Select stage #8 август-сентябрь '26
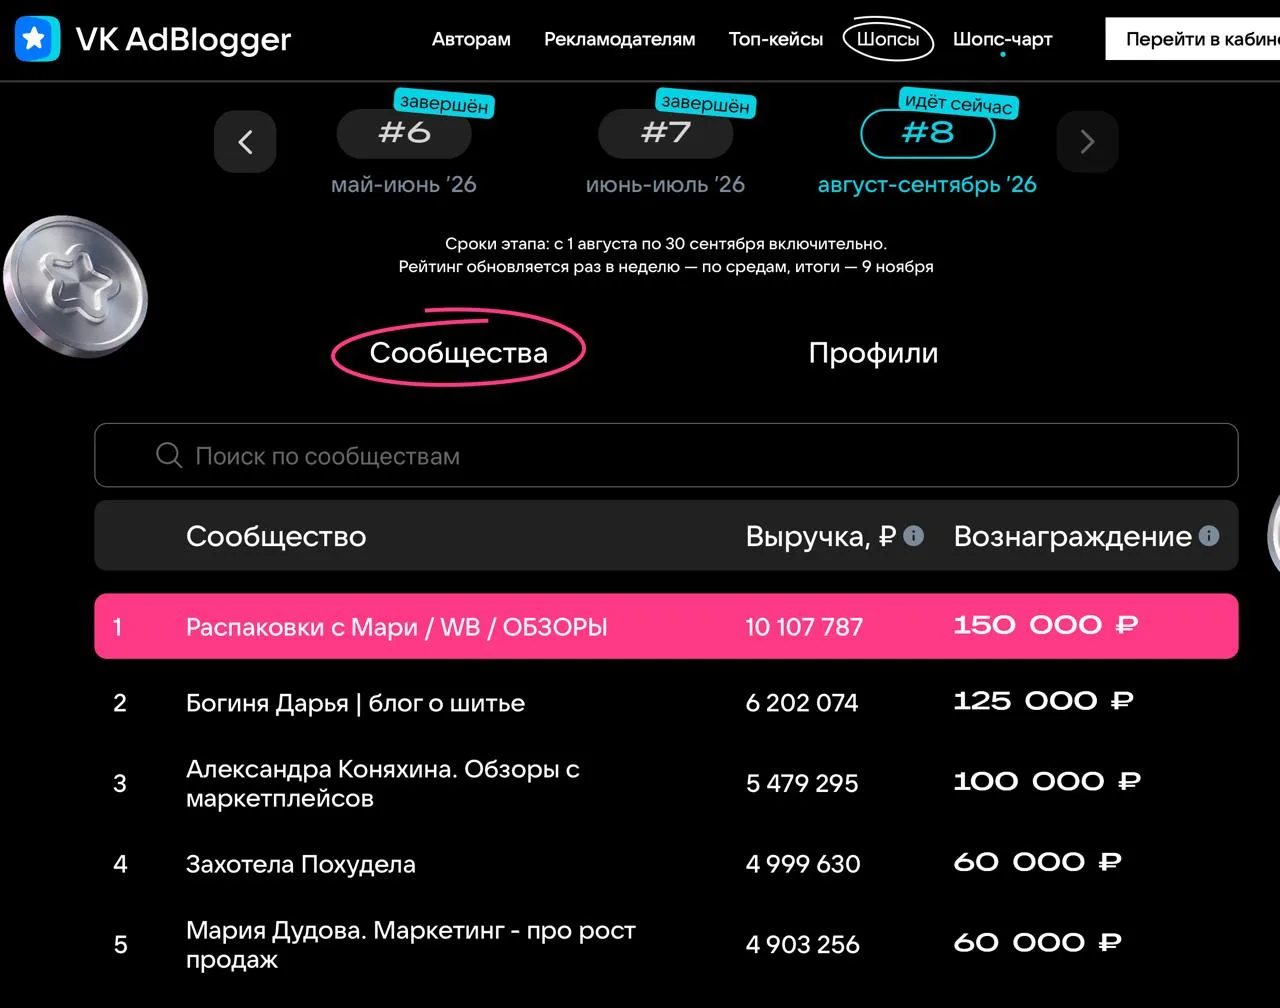 click(x=927, y=133)
